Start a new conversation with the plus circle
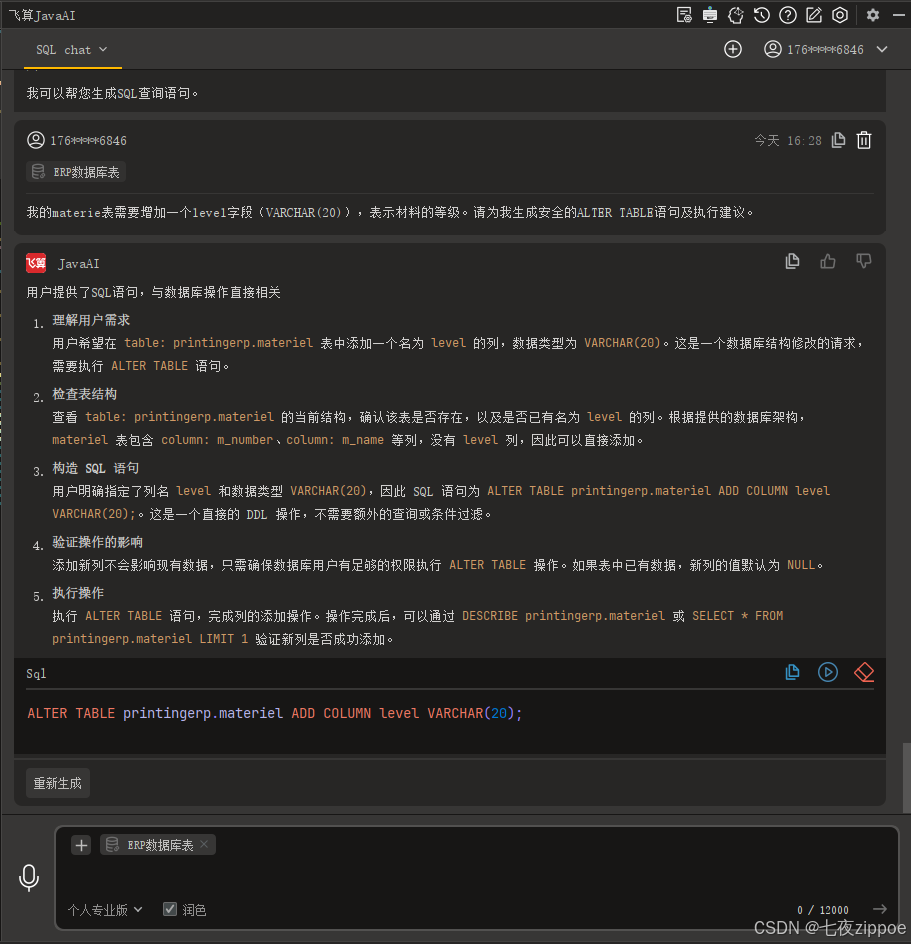 733,48
